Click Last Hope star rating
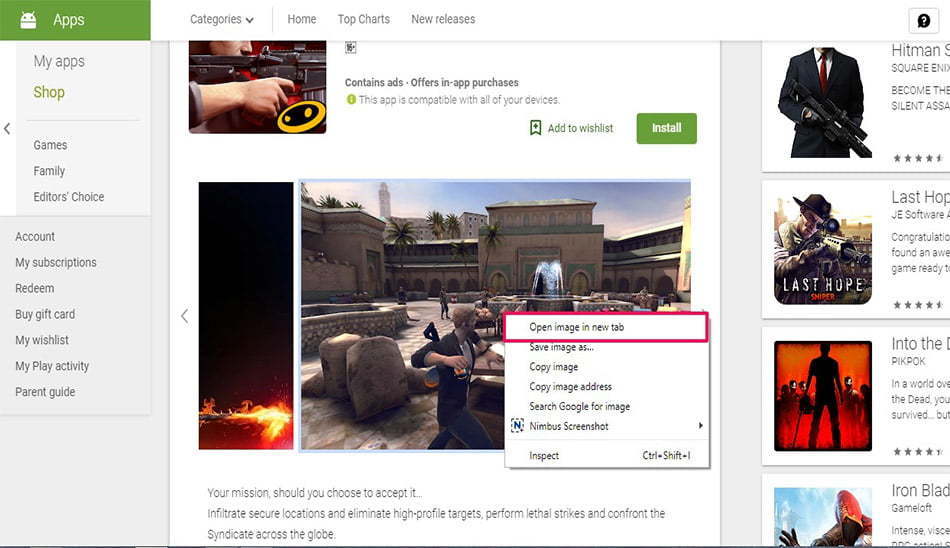The width and height of the screenshot is (950, 548). point(918,305)
